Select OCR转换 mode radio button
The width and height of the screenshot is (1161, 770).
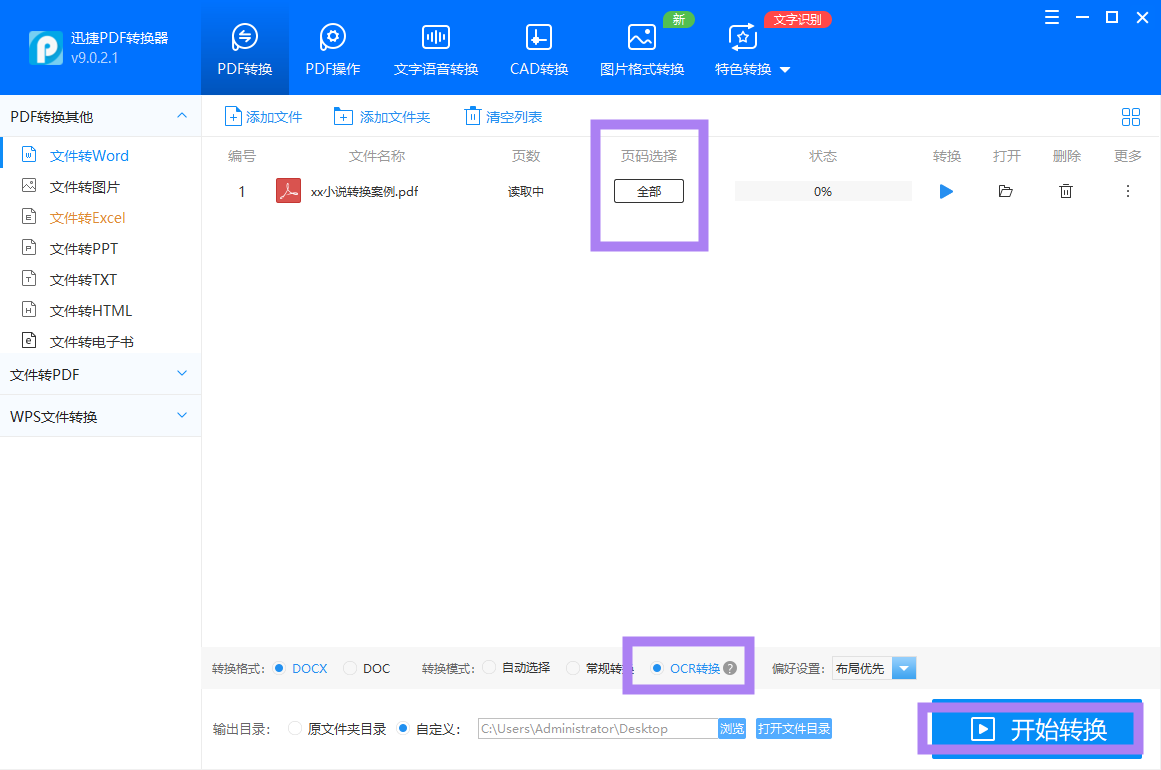(x=657, y=668)
